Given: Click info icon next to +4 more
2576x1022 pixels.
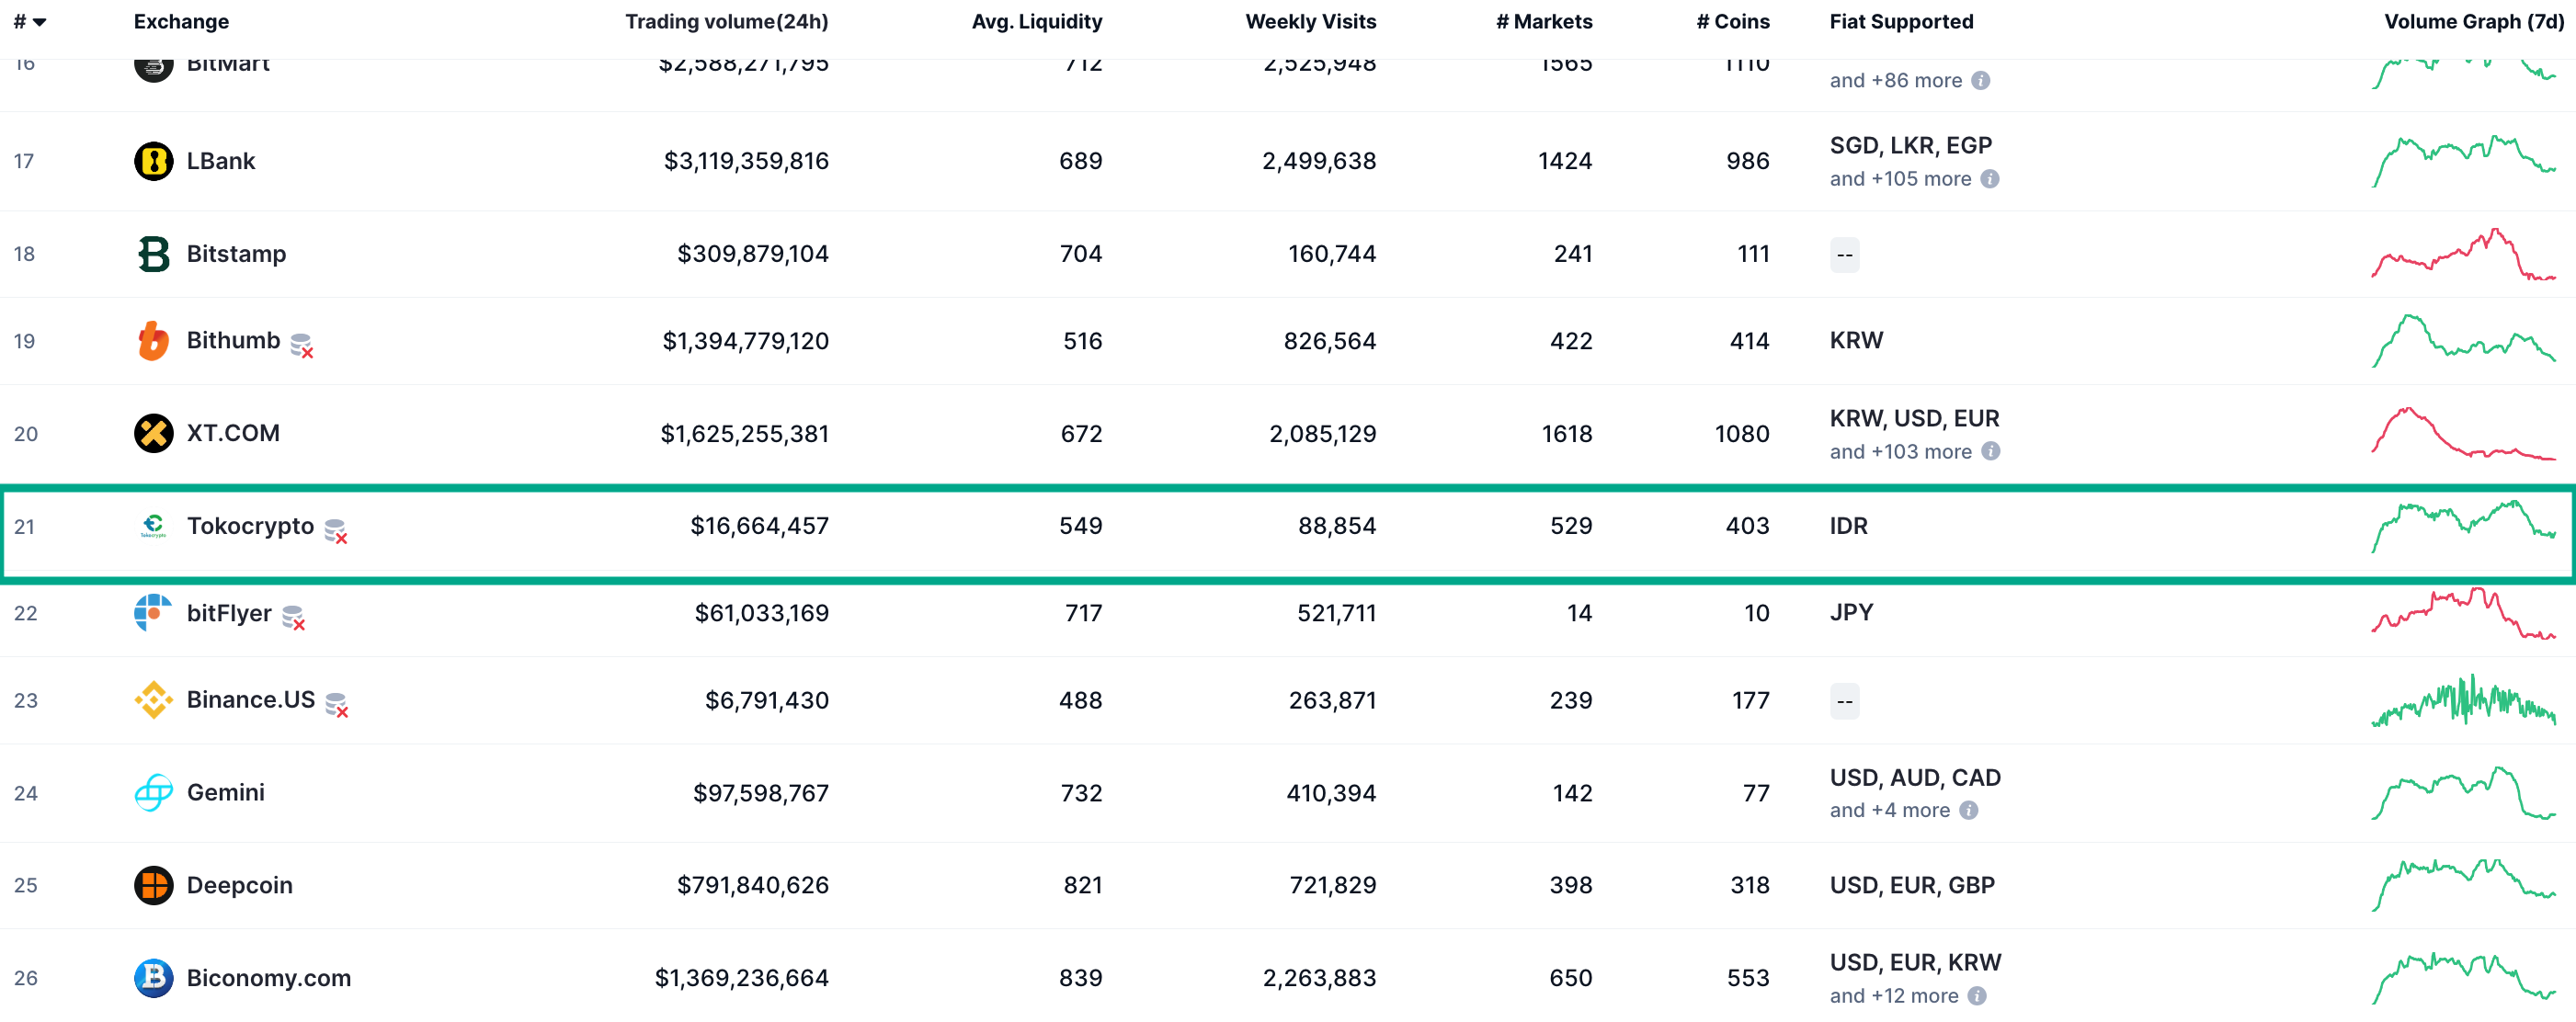Looking at the screenshot, I should coord(1969,810).
